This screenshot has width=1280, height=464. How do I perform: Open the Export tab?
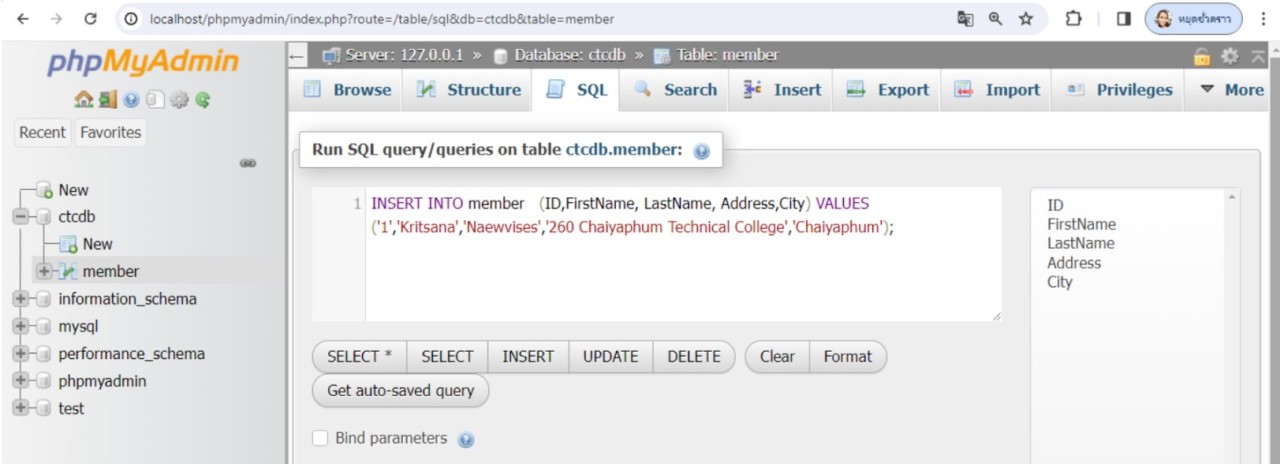coord(888,90)
